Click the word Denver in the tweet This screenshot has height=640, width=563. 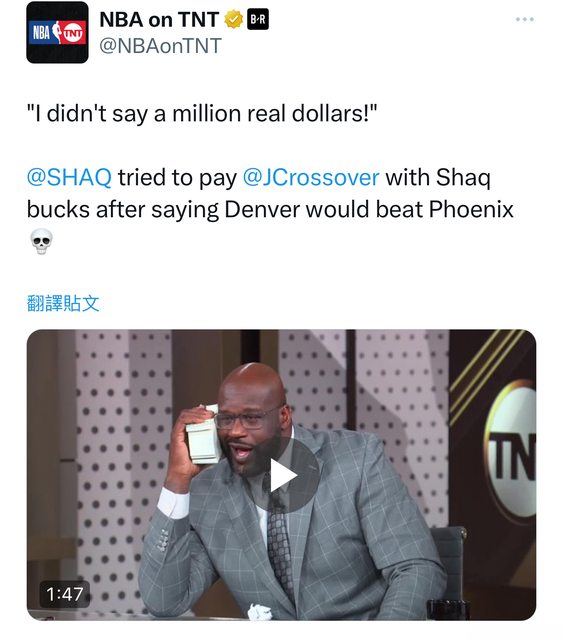[x=263, y=209]
